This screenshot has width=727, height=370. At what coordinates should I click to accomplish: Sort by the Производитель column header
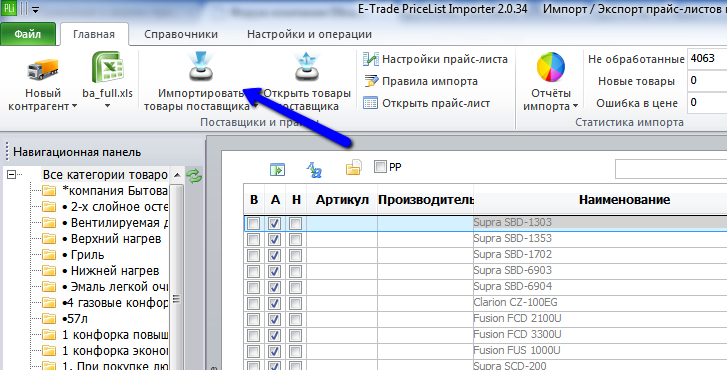point(426,200)
